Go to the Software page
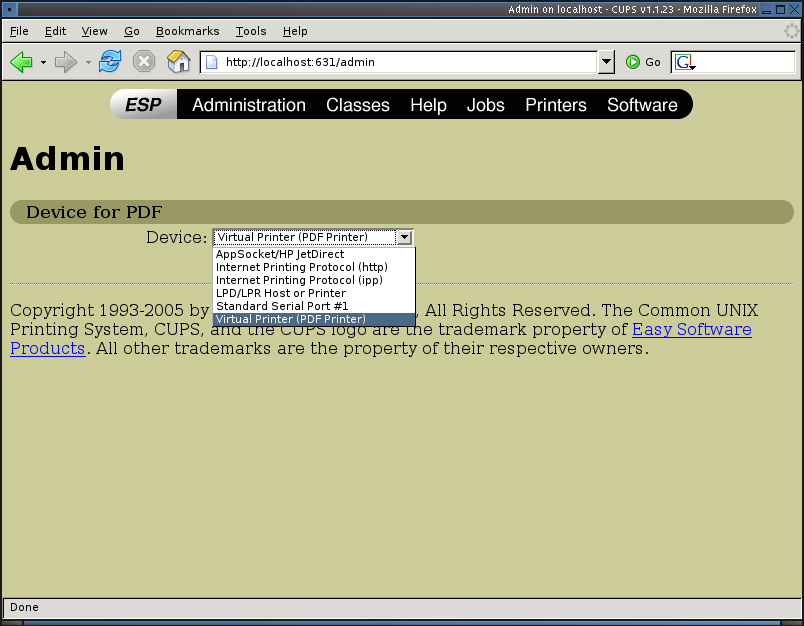 (642, 105)
